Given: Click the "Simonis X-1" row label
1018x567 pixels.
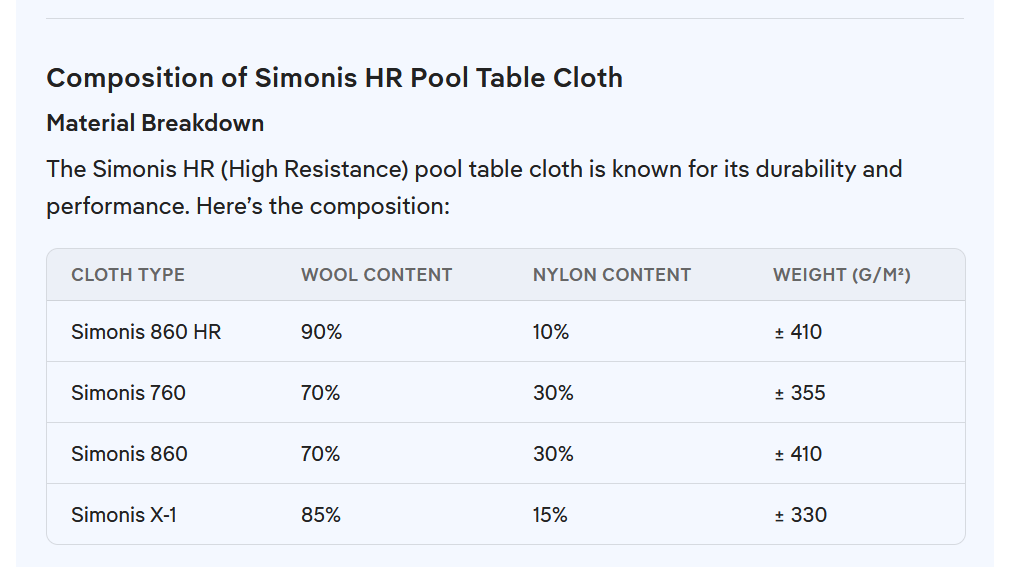Looking at the screenshot, I should coord(124,515).
